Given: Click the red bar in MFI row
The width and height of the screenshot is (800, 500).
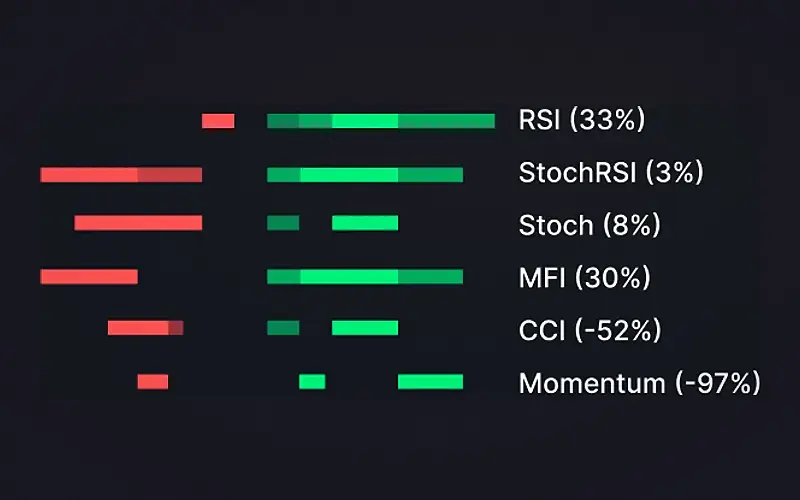Looking at the screenshot, I should 89,277.
